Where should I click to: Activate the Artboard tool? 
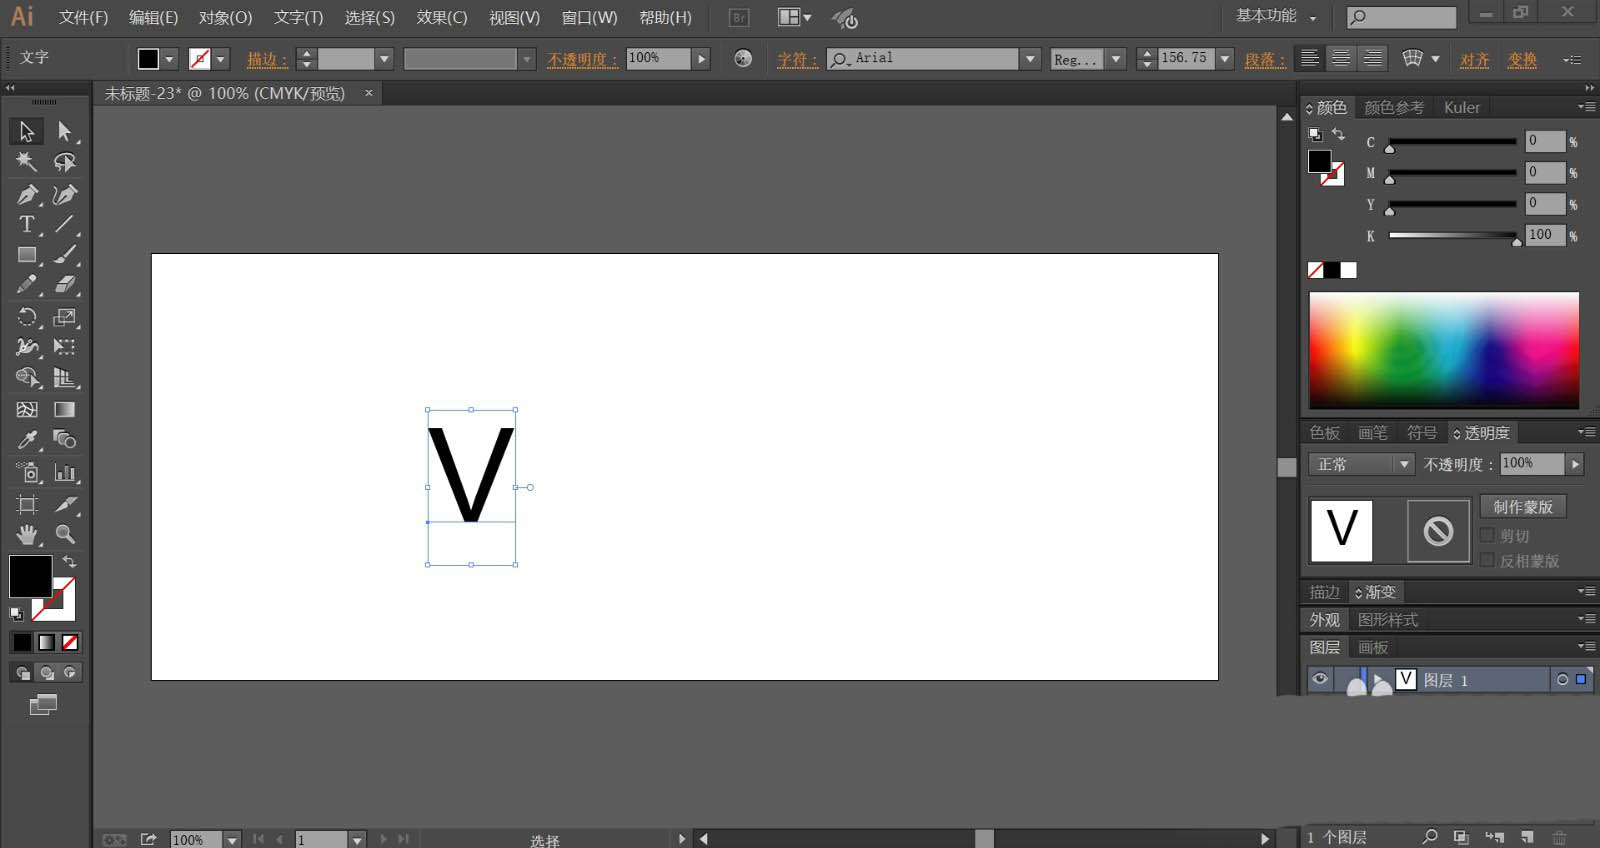(x=27, y=504)
